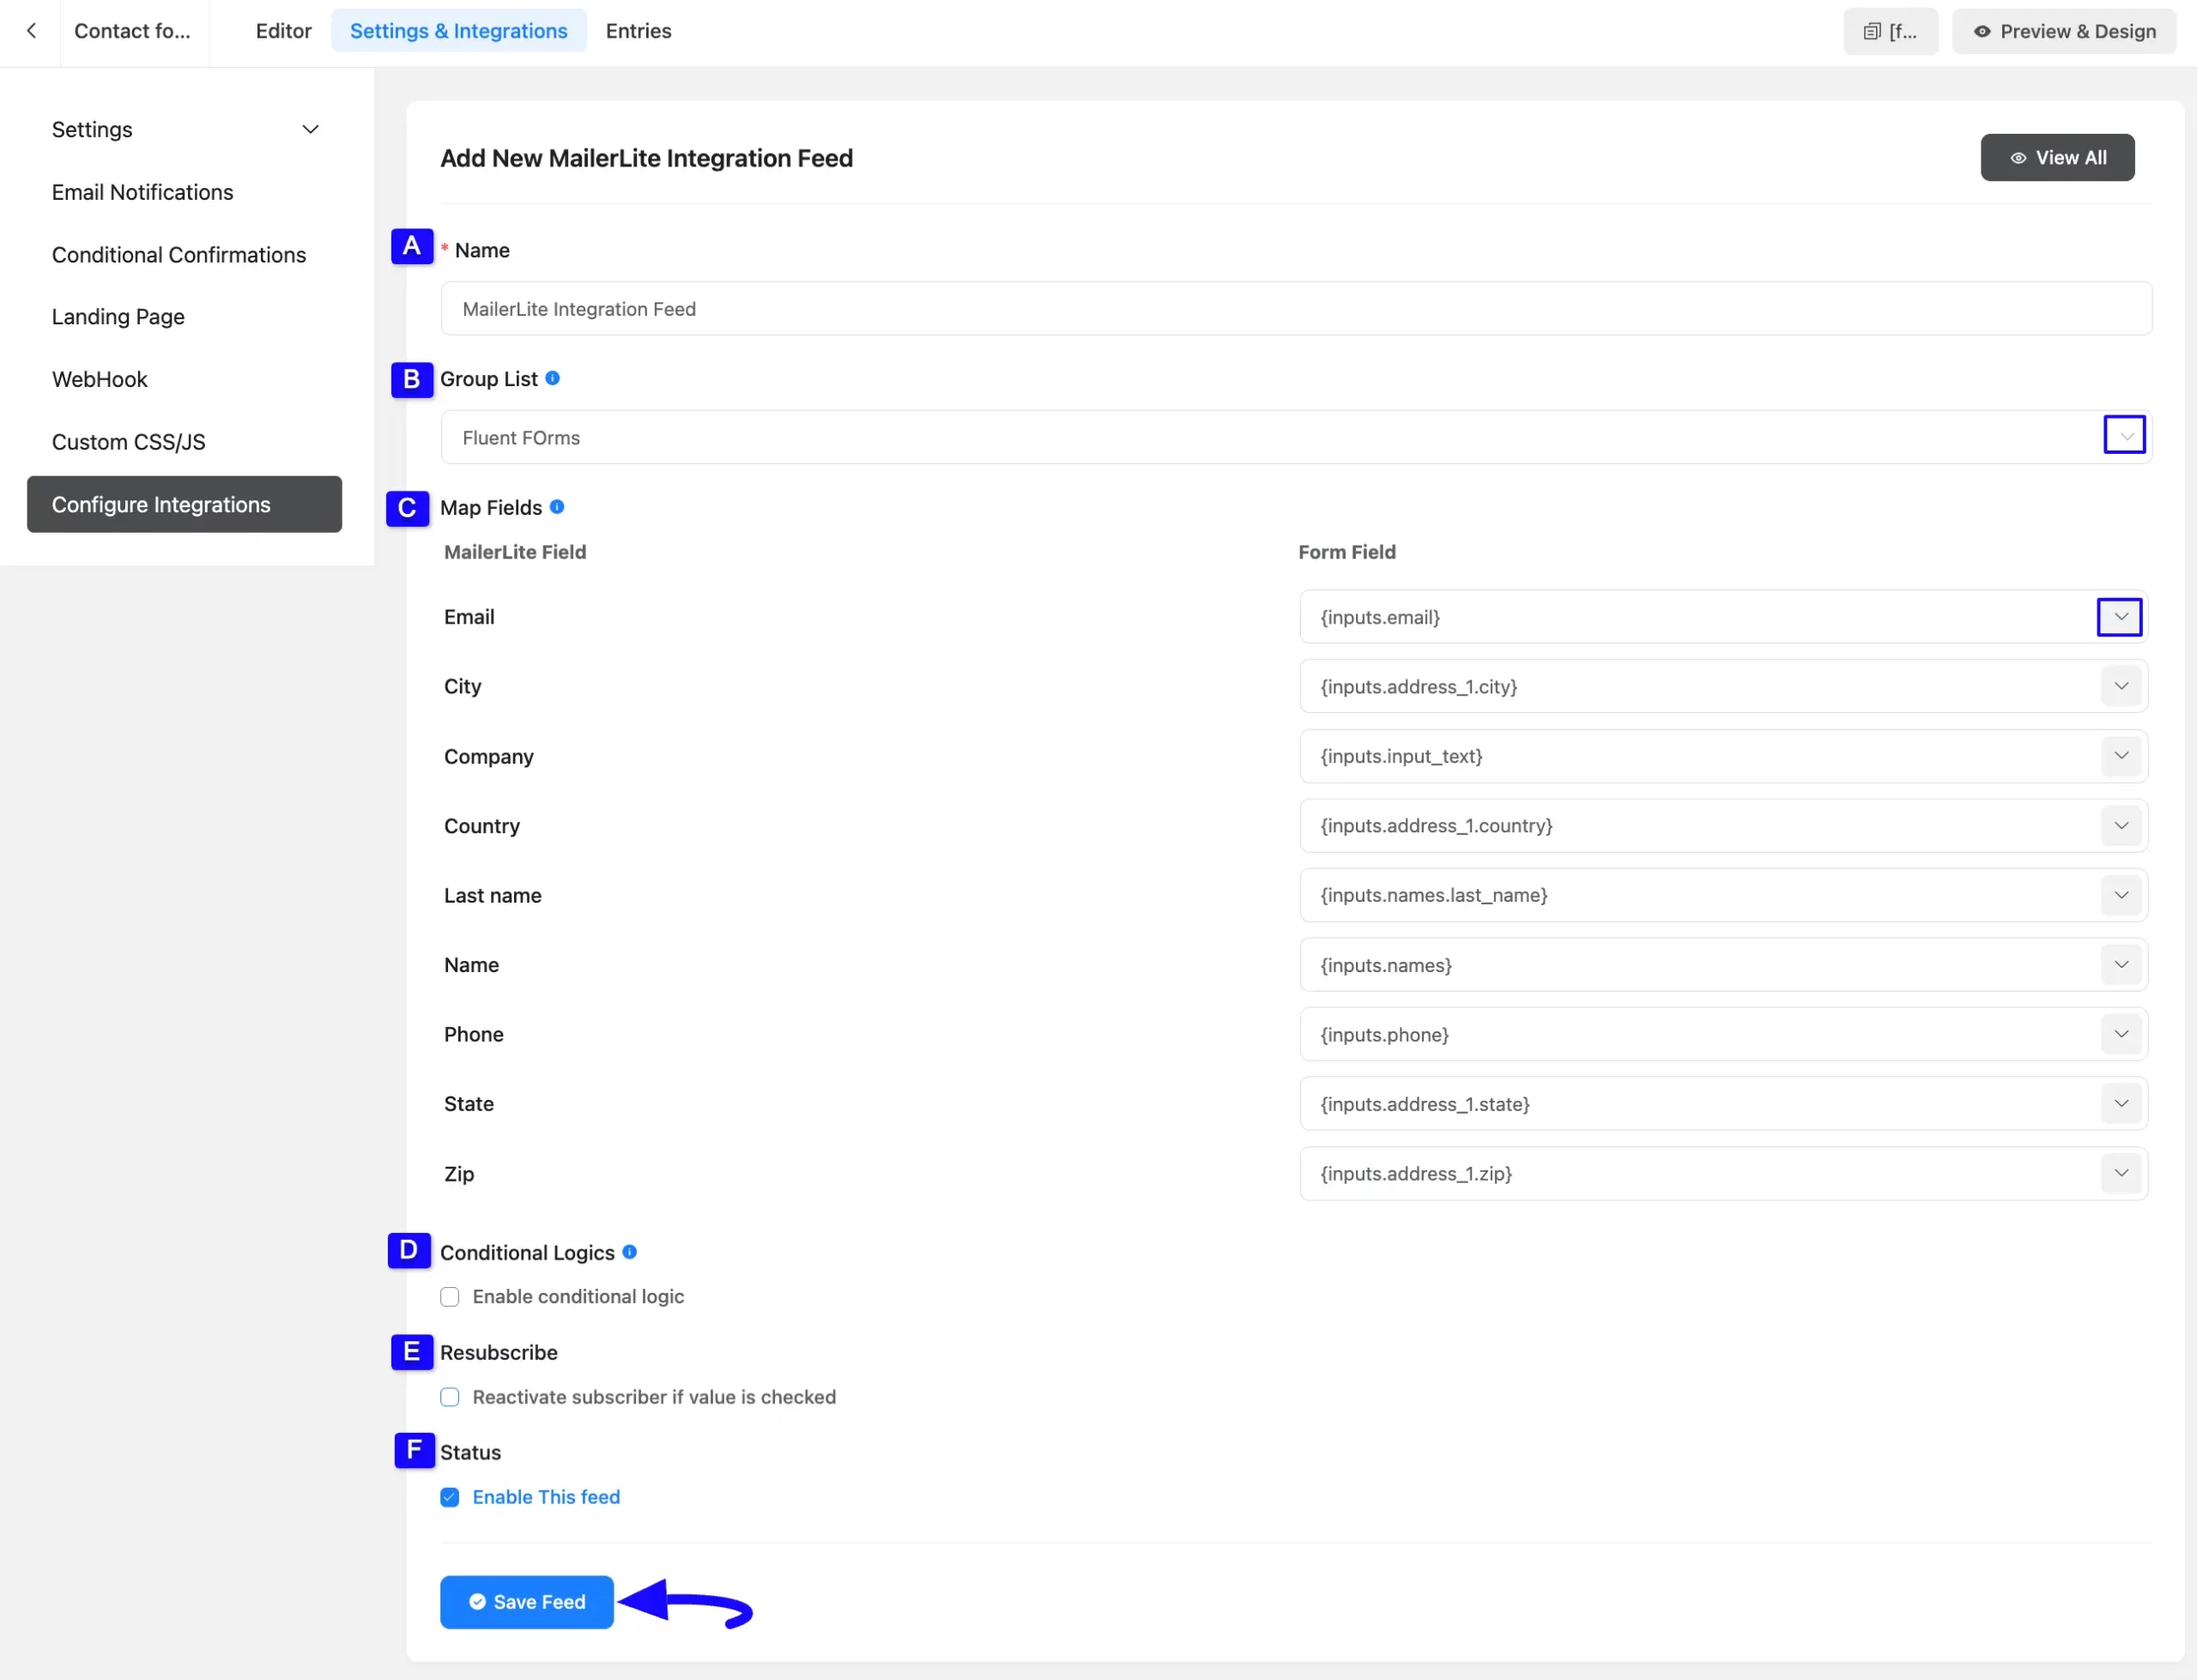Open WebHook in the sidebar
This screenshot has width=2197, height=1680.
click(x=99, y=379)
